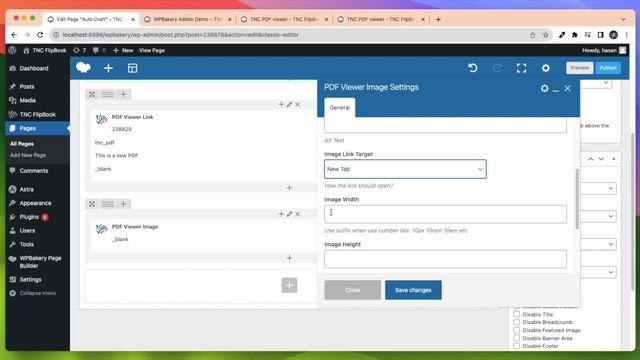Edit PDF Viewer Image element with pencil

click(289, 214)
